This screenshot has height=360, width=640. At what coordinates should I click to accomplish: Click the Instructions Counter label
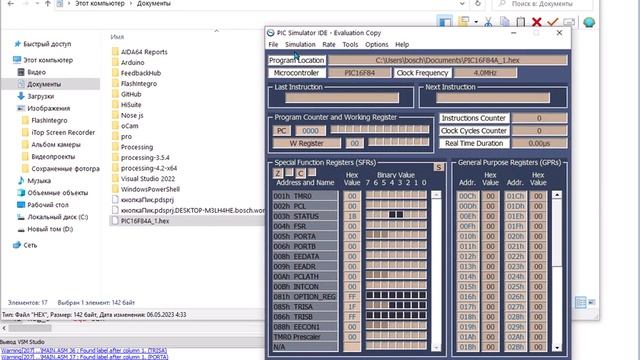[x=474, y=118]
